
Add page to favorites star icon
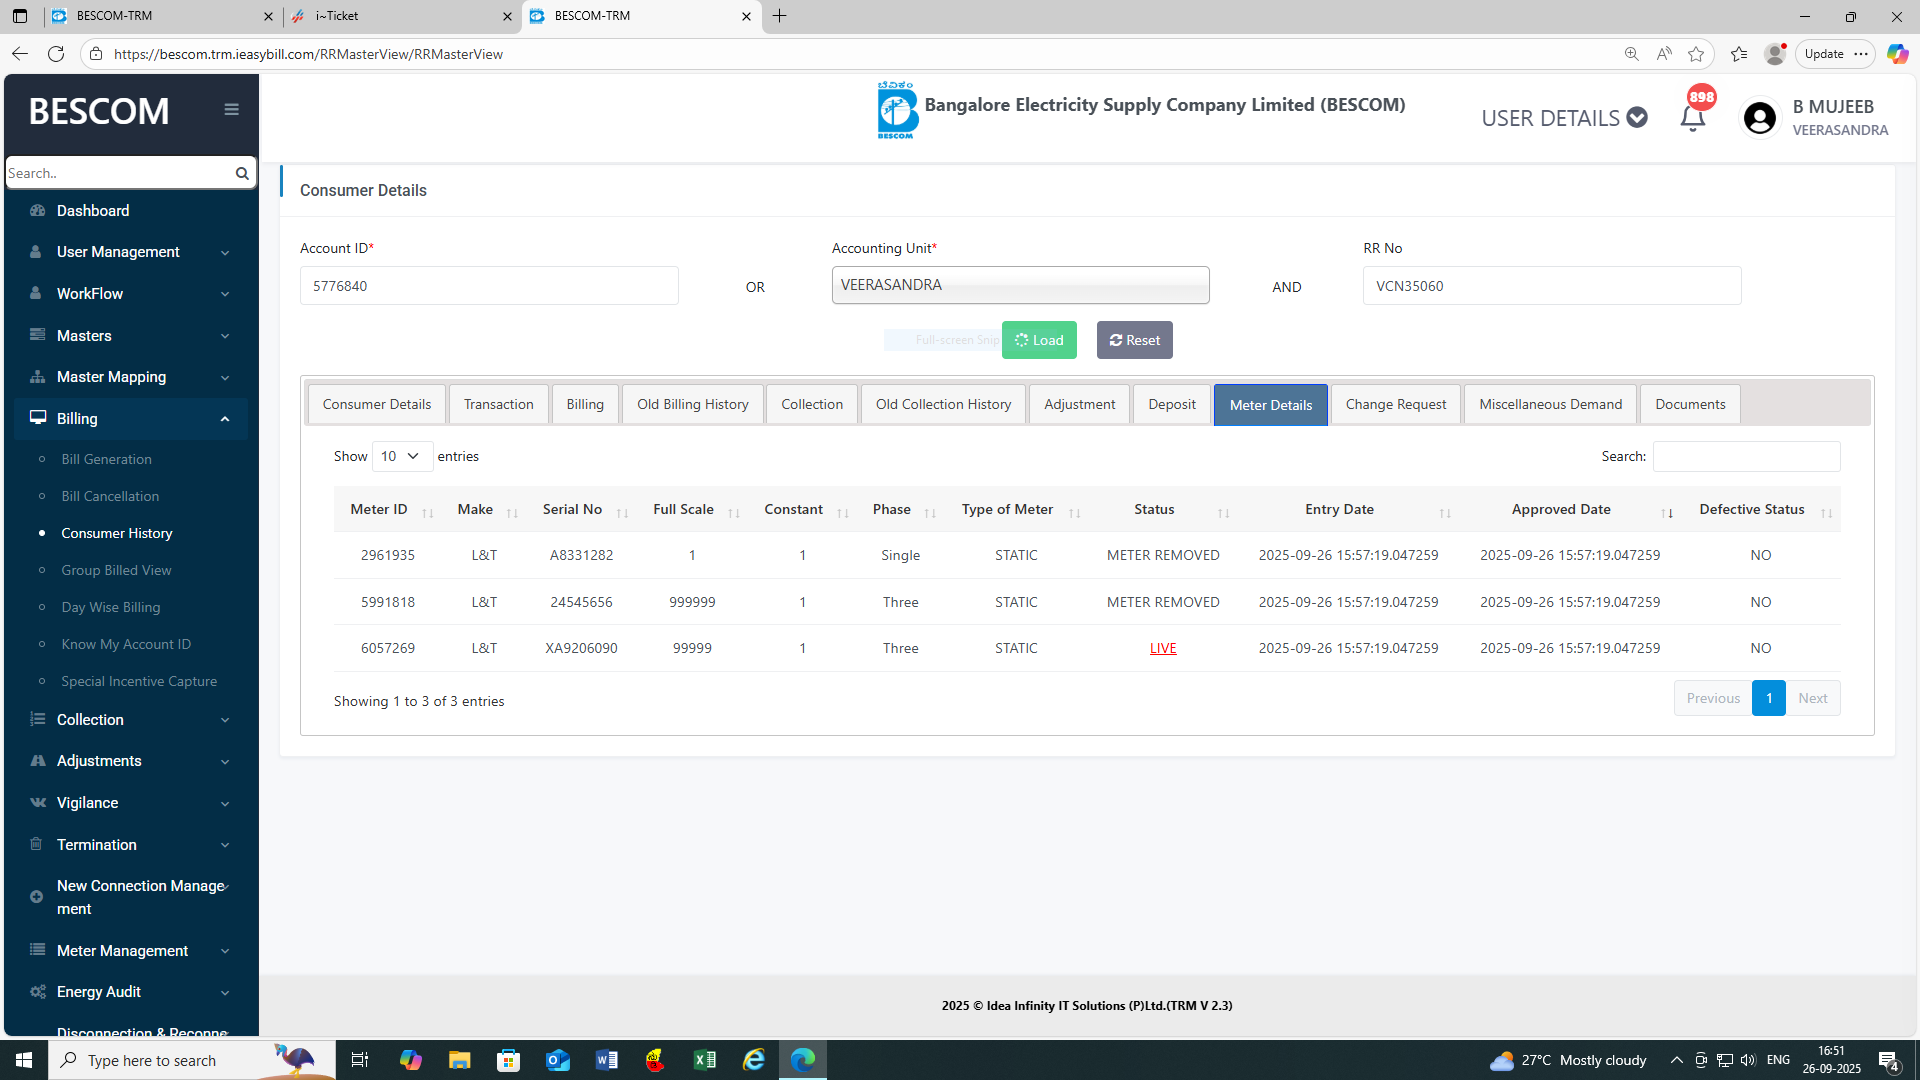point(1696,54)
